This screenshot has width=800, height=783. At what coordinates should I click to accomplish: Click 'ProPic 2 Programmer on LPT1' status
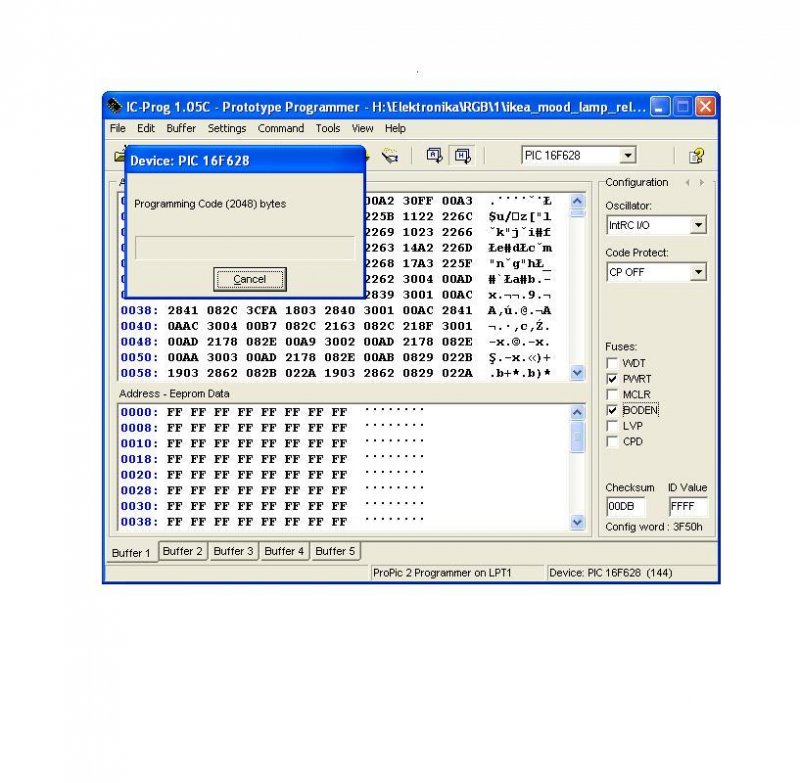(442, 573)
